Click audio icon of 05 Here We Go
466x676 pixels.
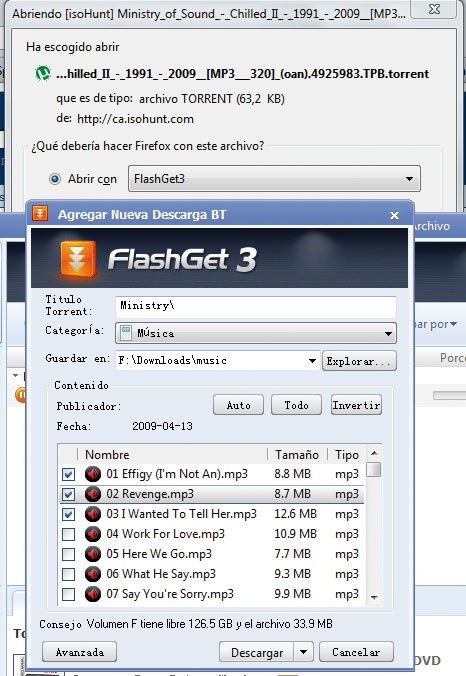click(93, 554)
